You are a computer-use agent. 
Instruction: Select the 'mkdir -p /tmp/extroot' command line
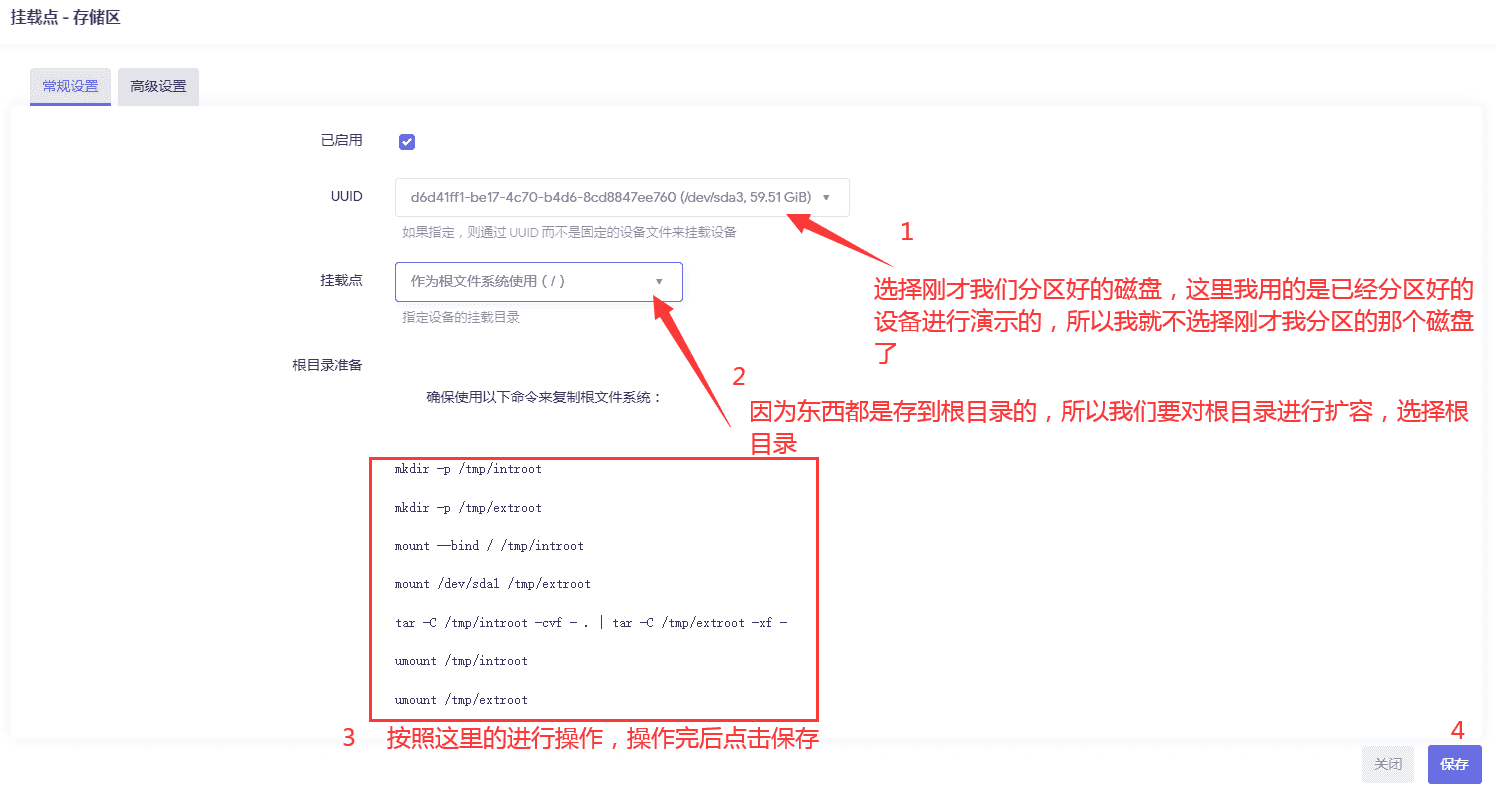[x=468, y=508]
